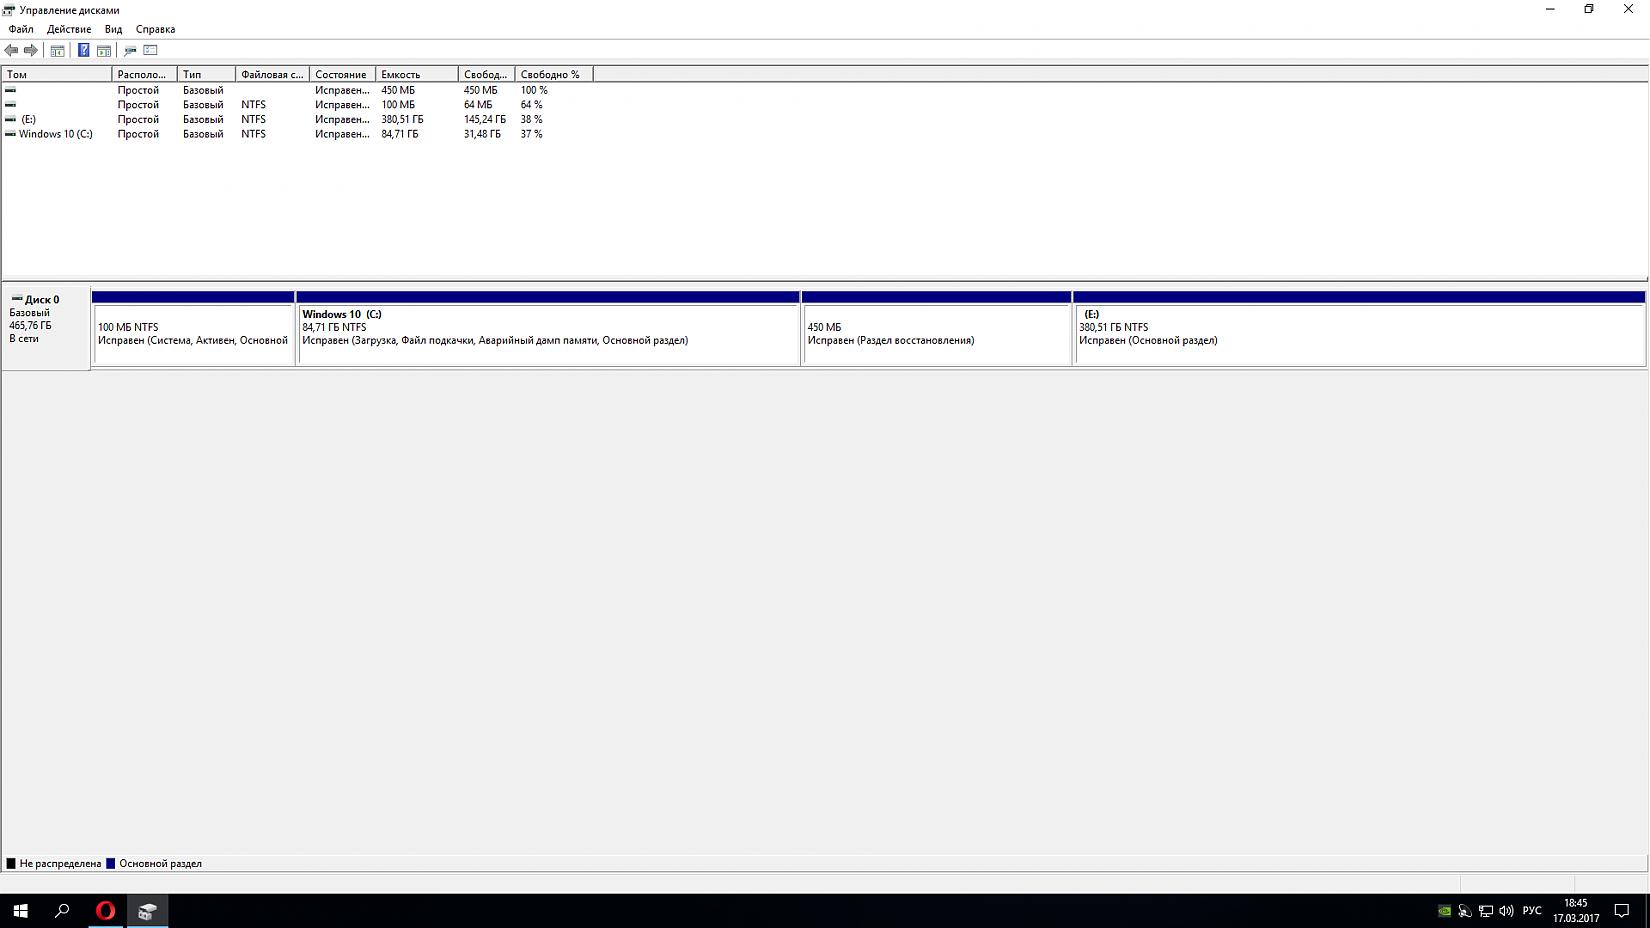Select the 100 МБ NTFS system partition block
1650x928 pixels.
pyautogui.click(x=193, y=328)
